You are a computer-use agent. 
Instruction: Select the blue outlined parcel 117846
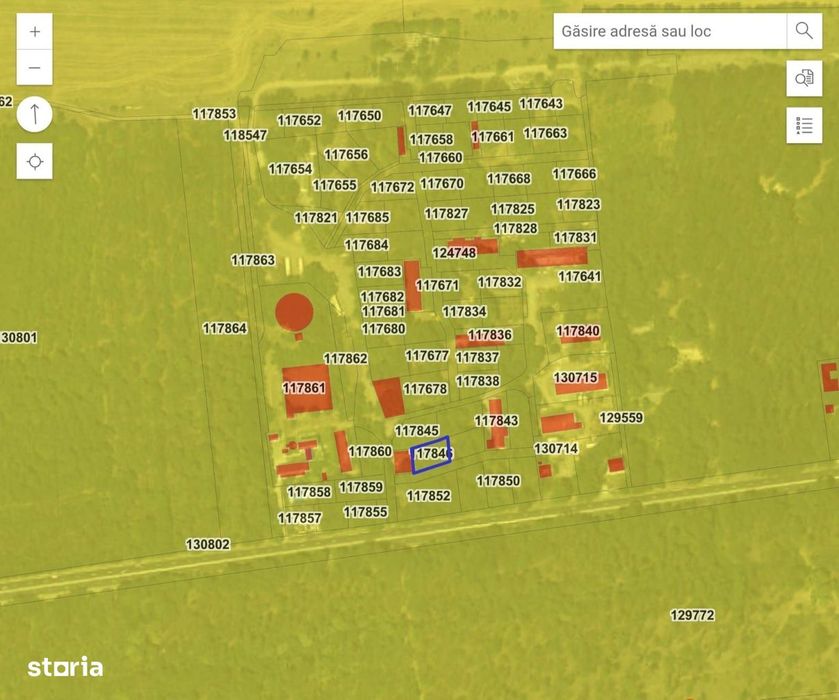pos(431,455)
